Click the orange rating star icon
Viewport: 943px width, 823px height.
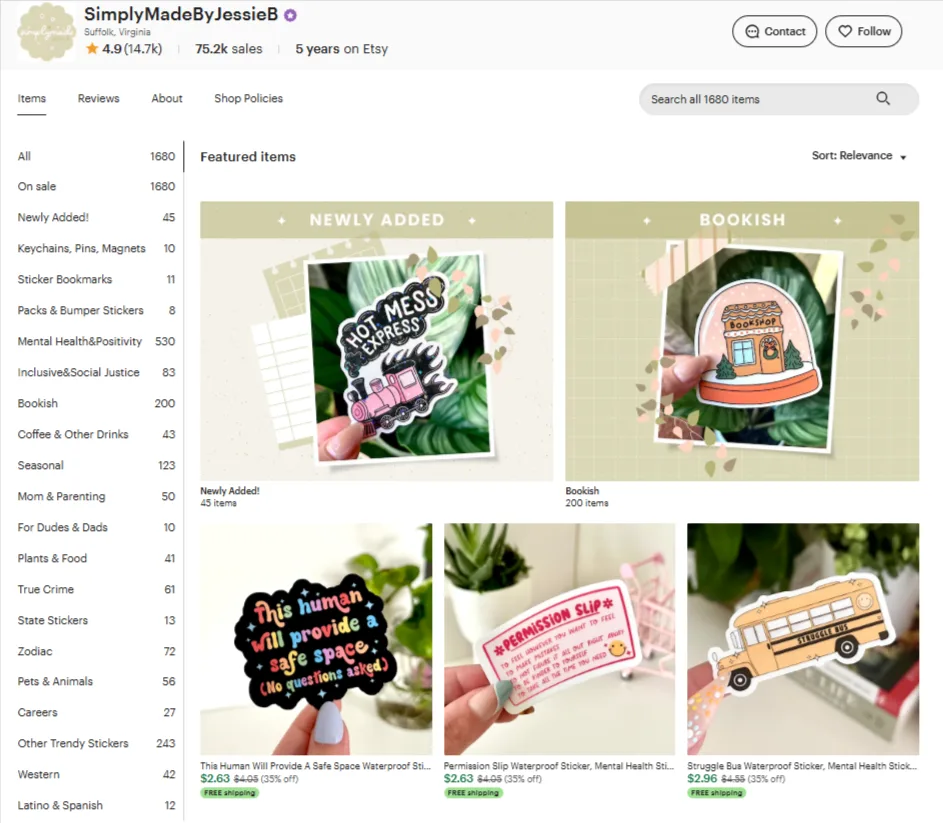(x=92, y=49)
